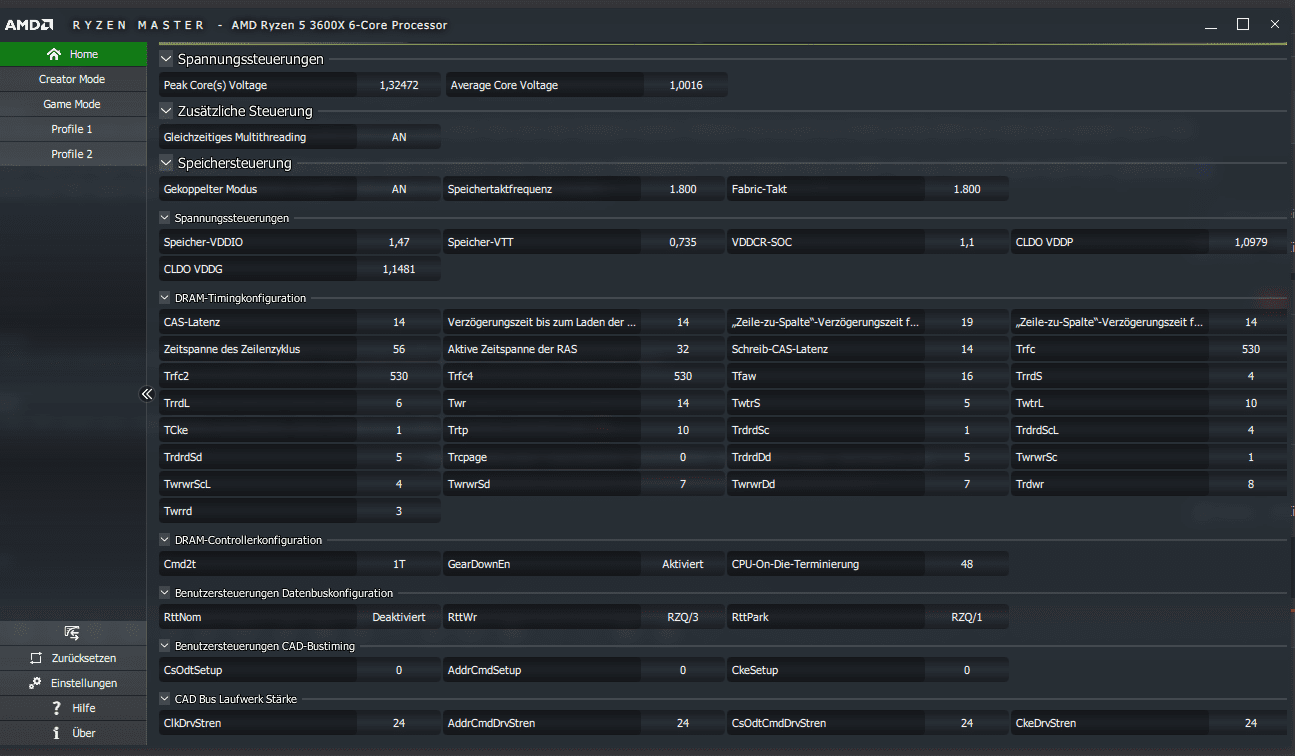Click the AddrCmdDrvStren value 24
Screen dimensions: 1295x756
point(683,723)
